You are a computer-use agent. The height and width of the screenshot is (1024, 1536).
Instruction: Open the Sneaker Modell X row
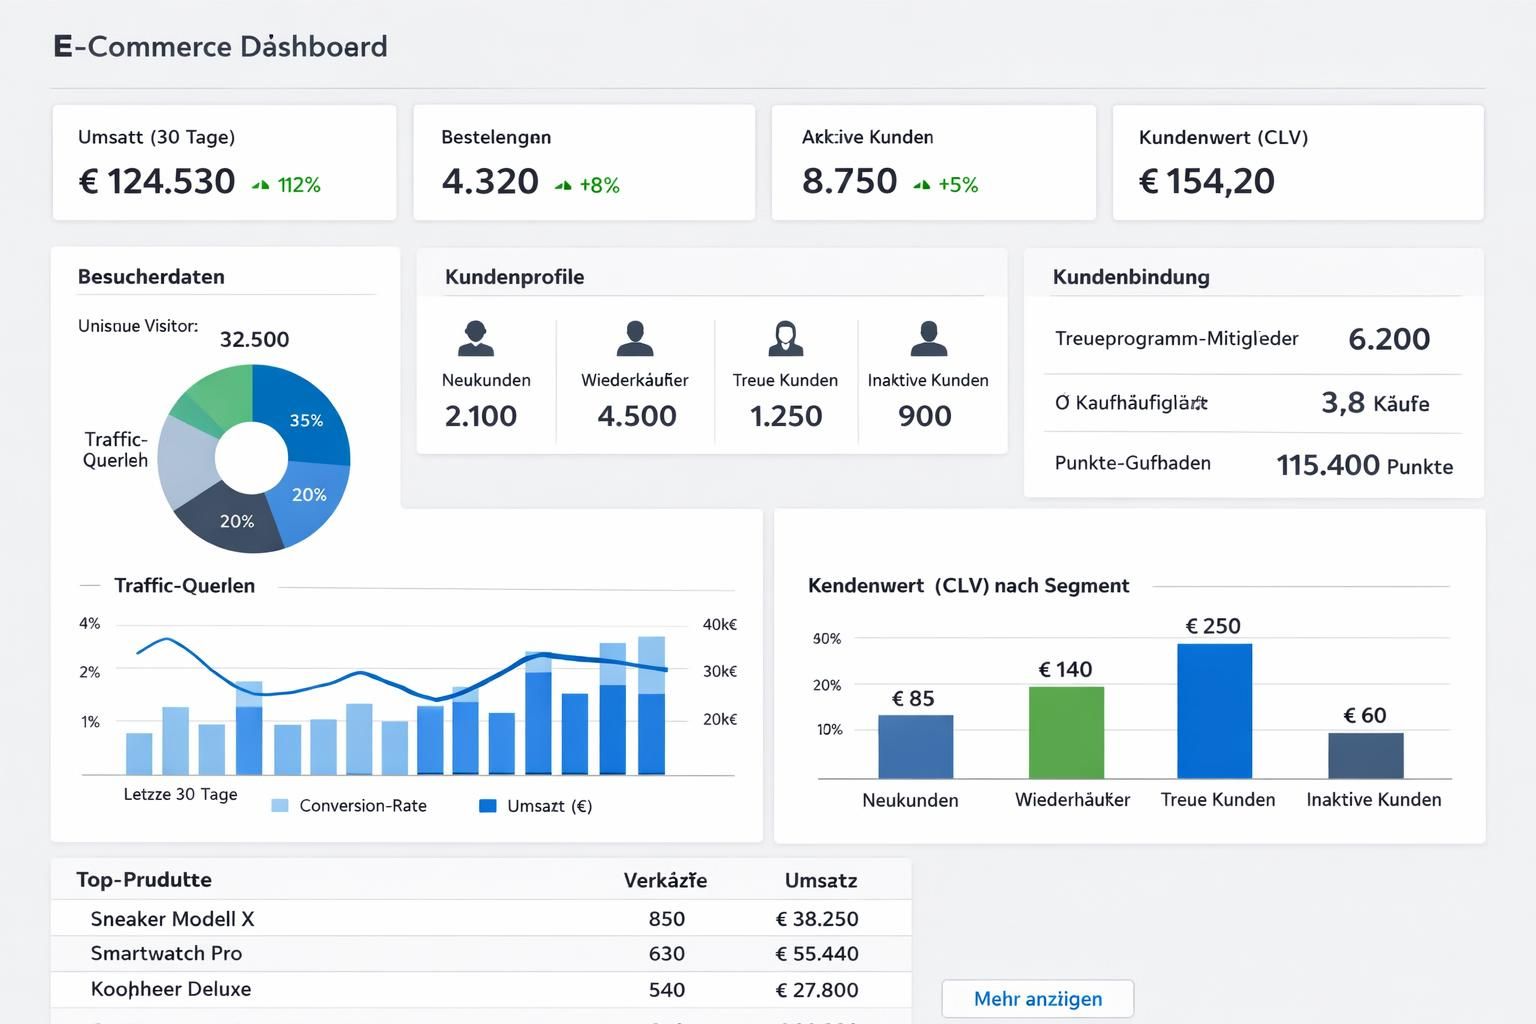tap(481, 918)
